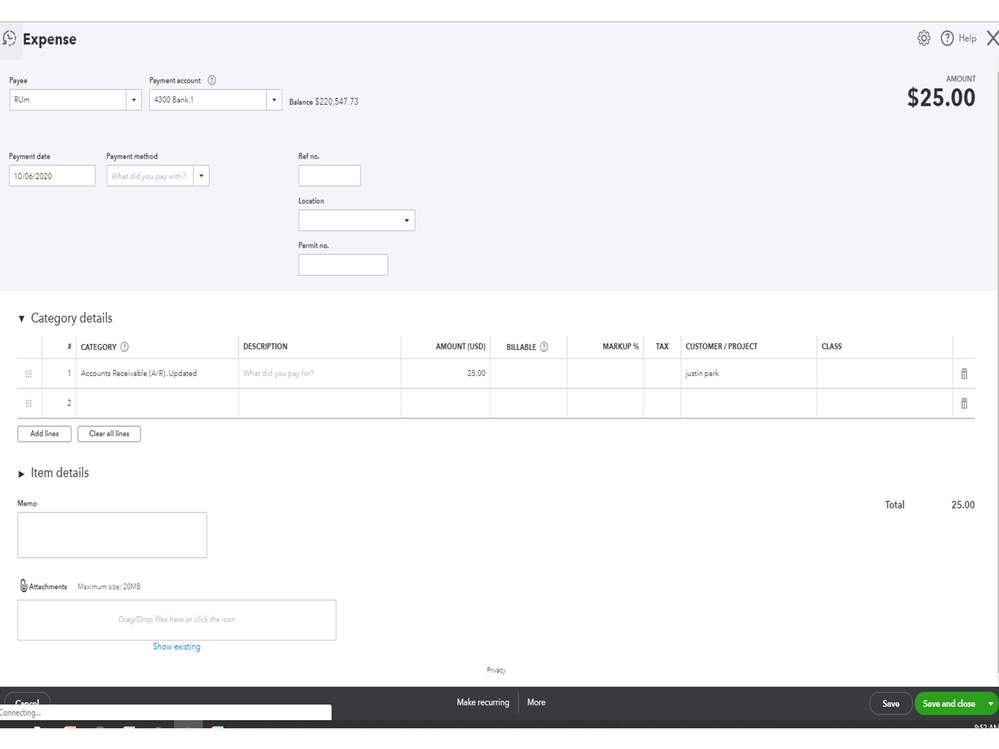
Task: Click the Help question mark icon
Action: [x=947, y=38]
